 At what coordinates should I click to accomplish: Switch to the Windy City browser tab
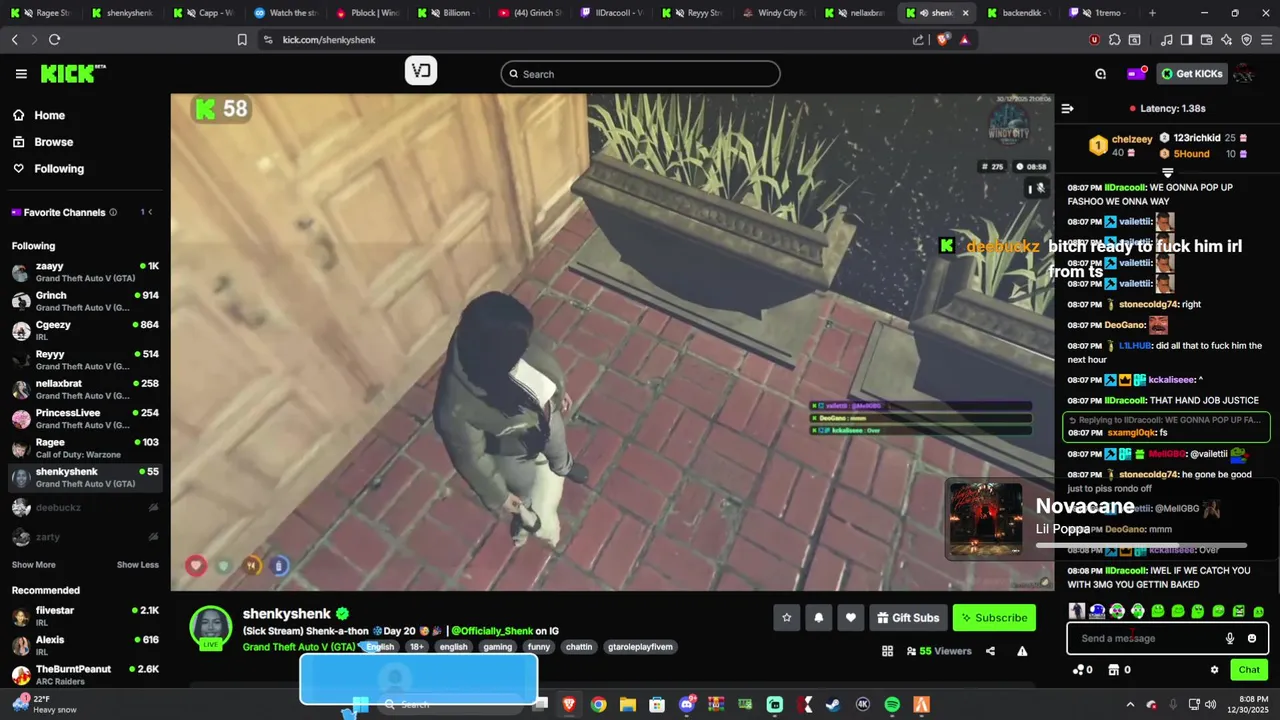775,13
